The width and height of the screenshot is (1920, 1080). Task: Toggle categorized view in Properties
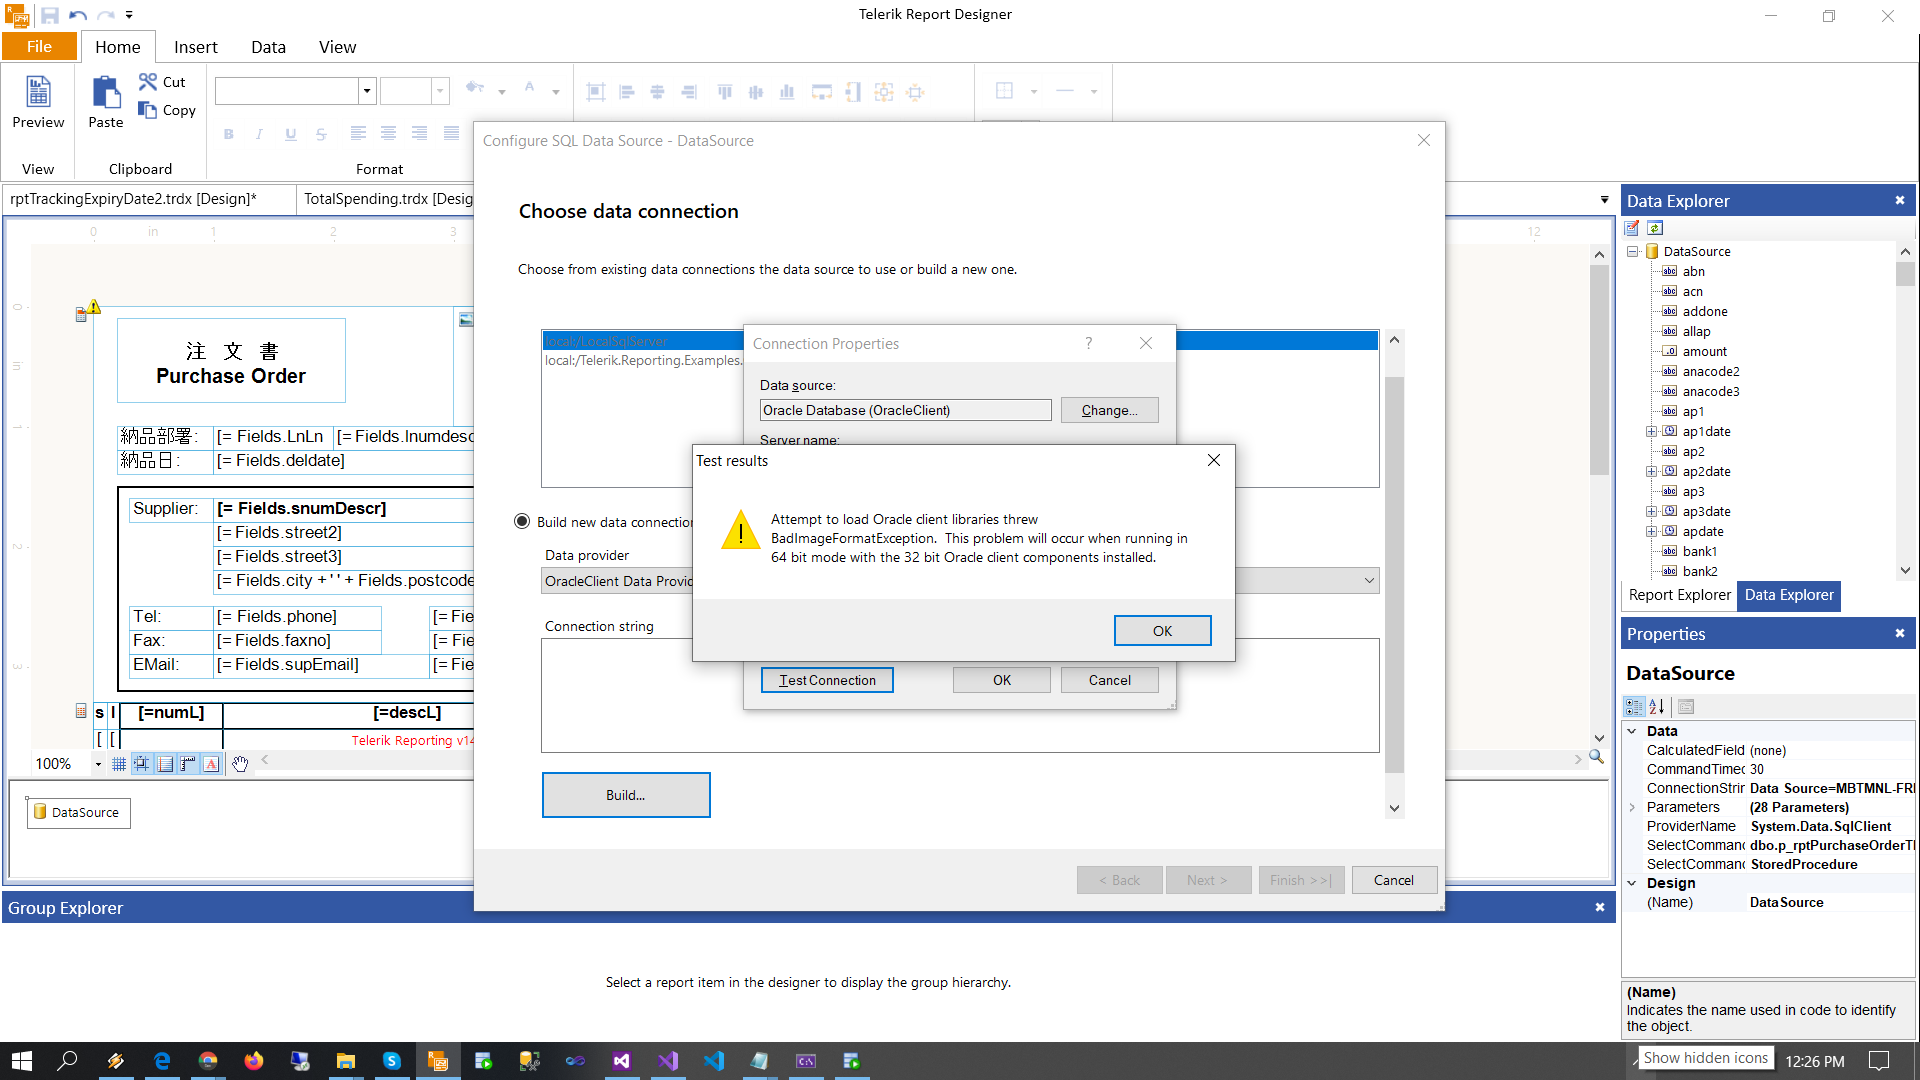pyautogui.click(x=1634, y=707)
